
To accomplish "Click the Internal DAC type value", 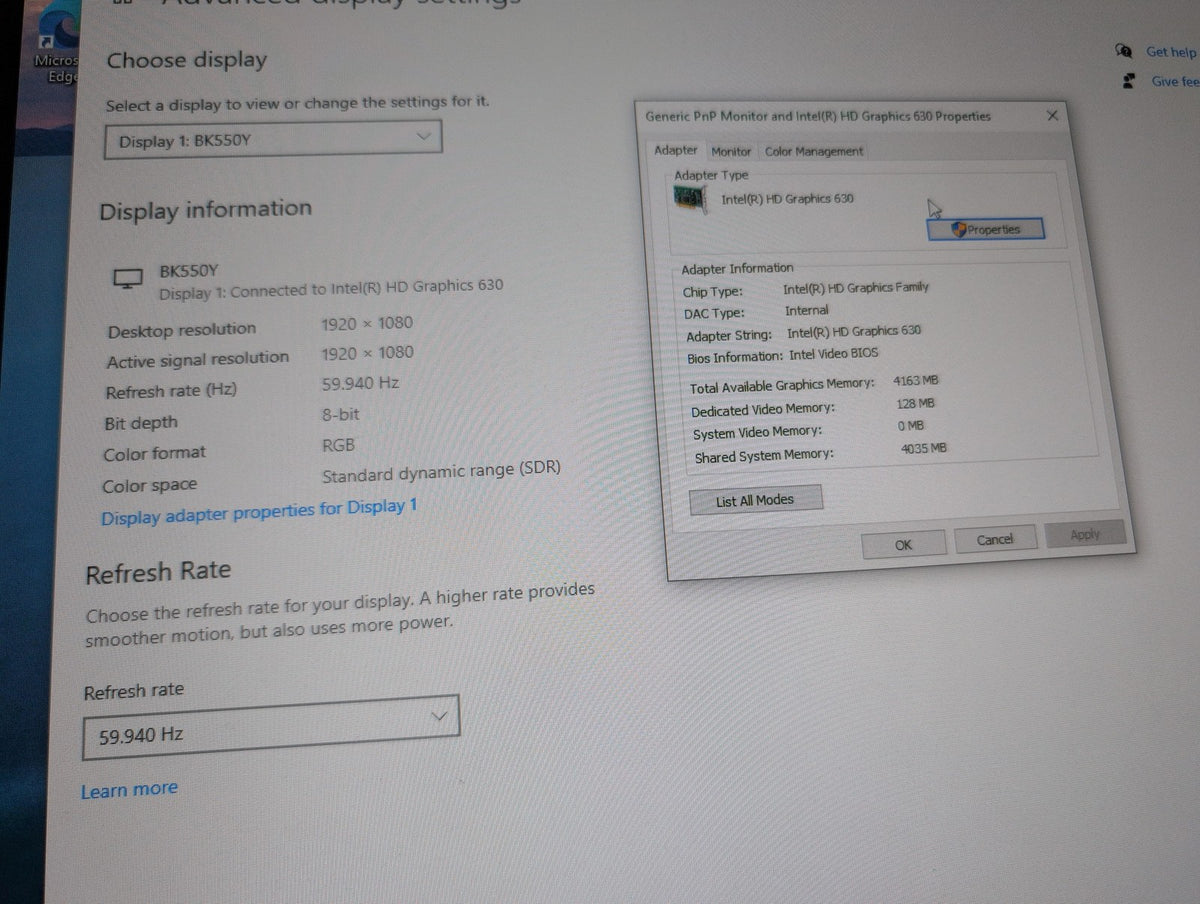I will 807,311.
